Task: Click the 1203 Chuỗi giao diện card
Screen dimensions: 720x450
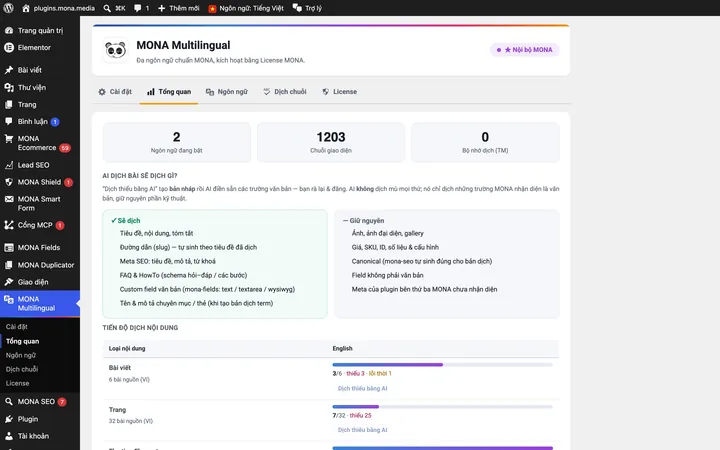Action: pyautogui.click(x=331, y=142)
